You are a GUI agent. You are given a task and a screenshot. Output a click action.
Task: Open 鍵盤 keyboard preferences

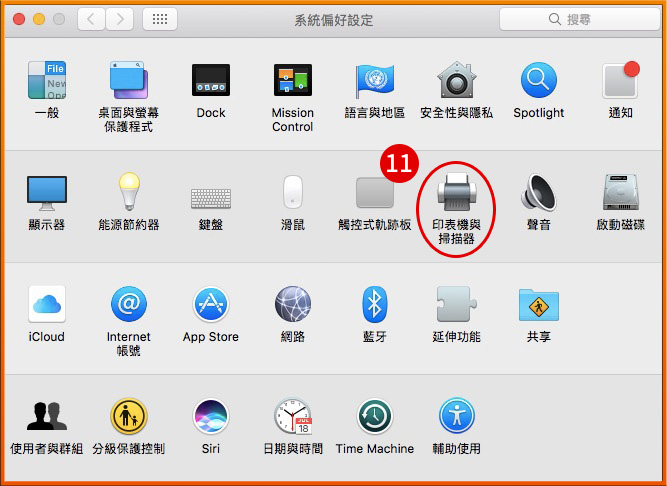[x=211, y=198]
